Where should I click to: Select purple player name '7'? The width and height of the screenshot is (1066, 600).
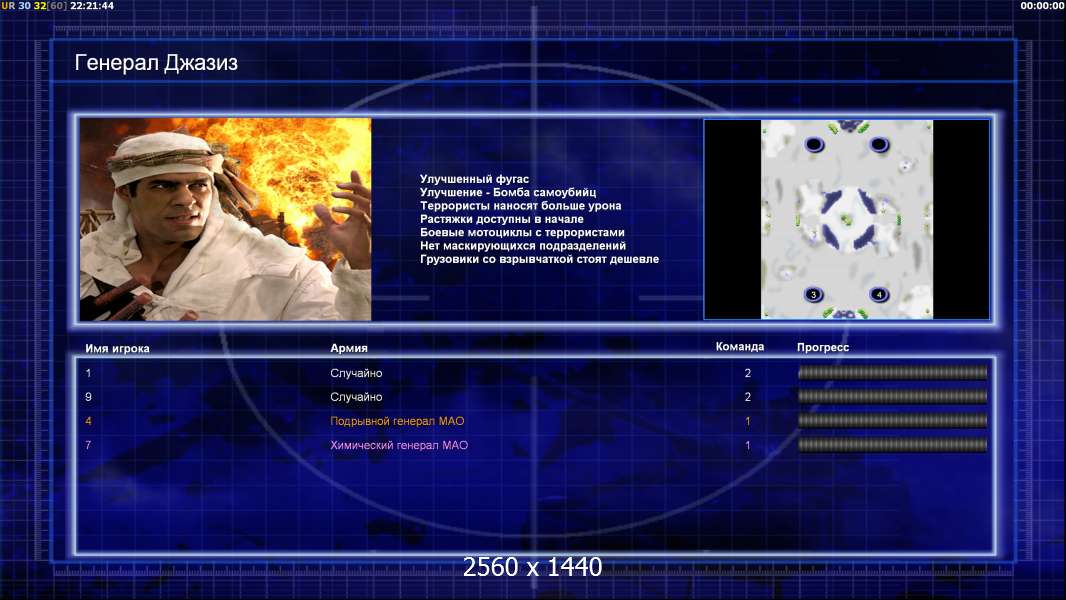[88, 445]
